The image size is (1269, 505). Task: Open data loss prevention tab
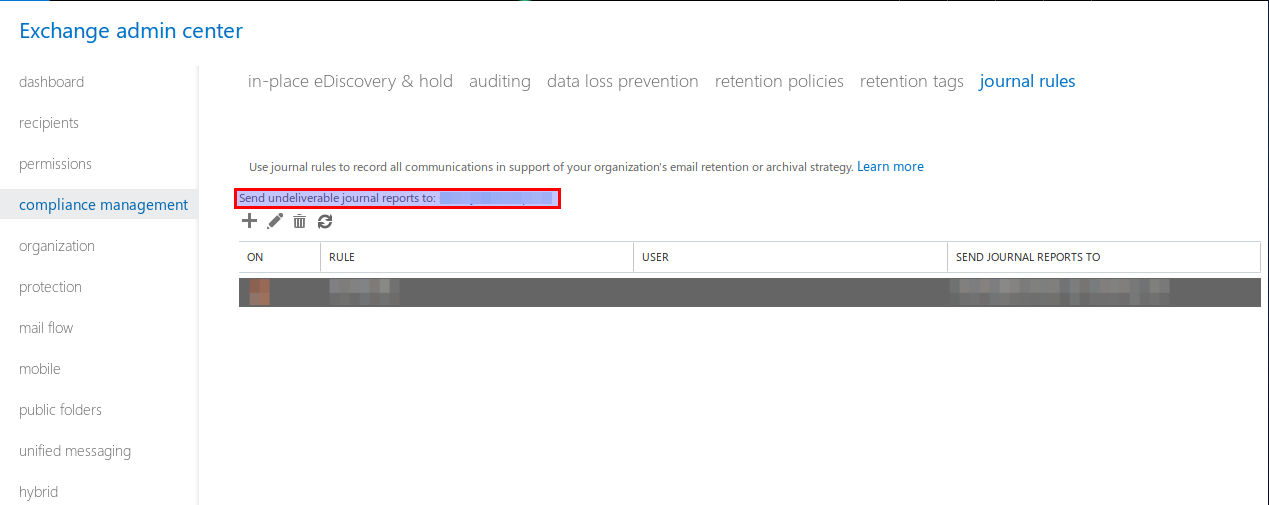[x=623, y=82]
